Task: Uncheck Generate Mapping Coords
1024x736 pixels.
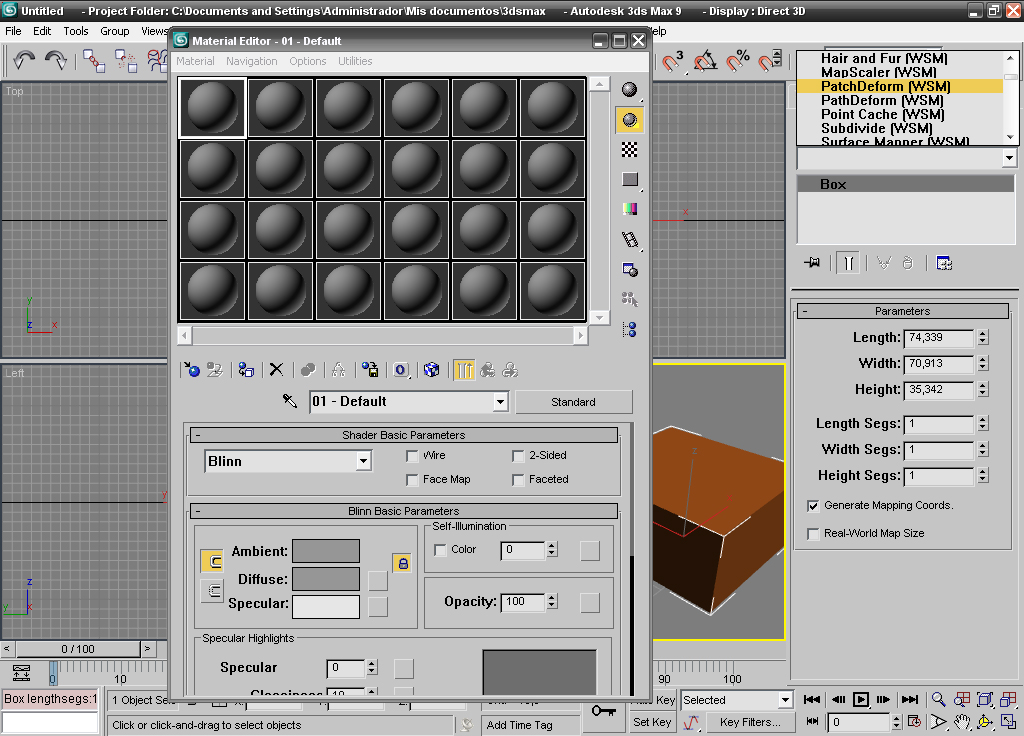Action: [x=813, y=505]
